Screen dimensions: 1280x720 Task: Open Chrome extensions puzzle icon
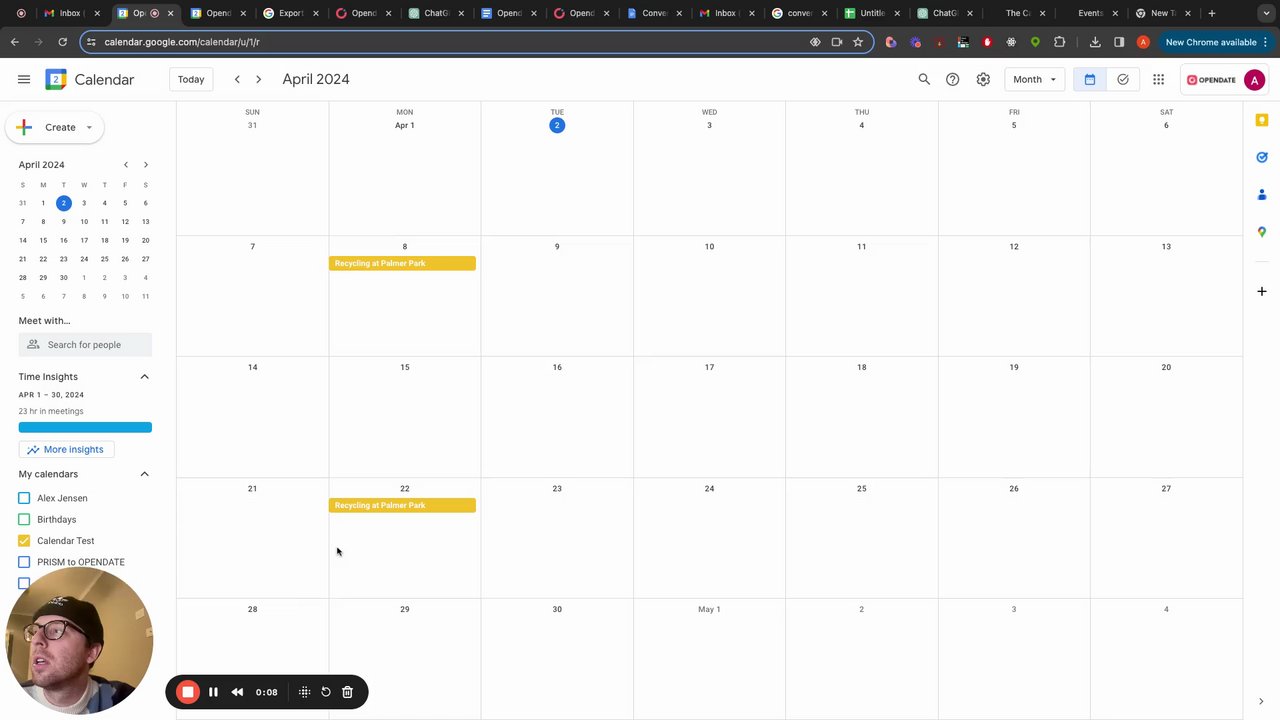point(1059,42)
